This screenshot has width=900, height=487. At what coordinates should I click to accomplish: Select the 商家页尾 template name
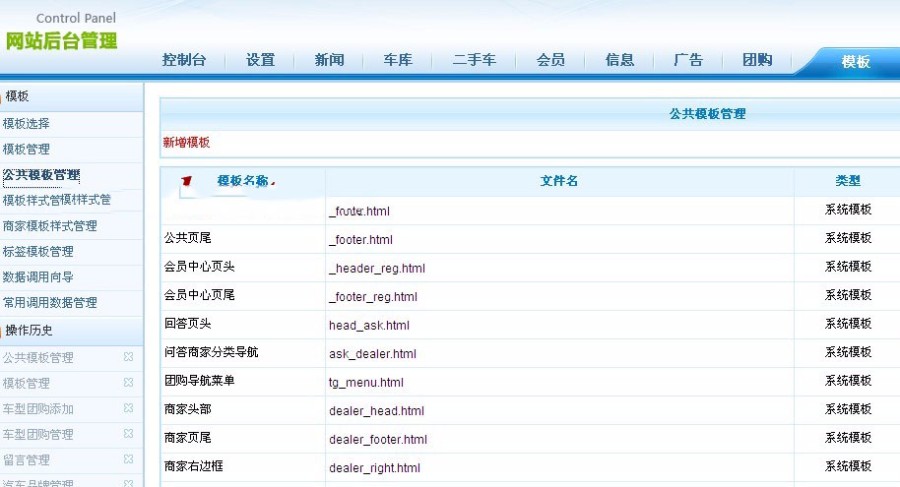tap(188, 438)
